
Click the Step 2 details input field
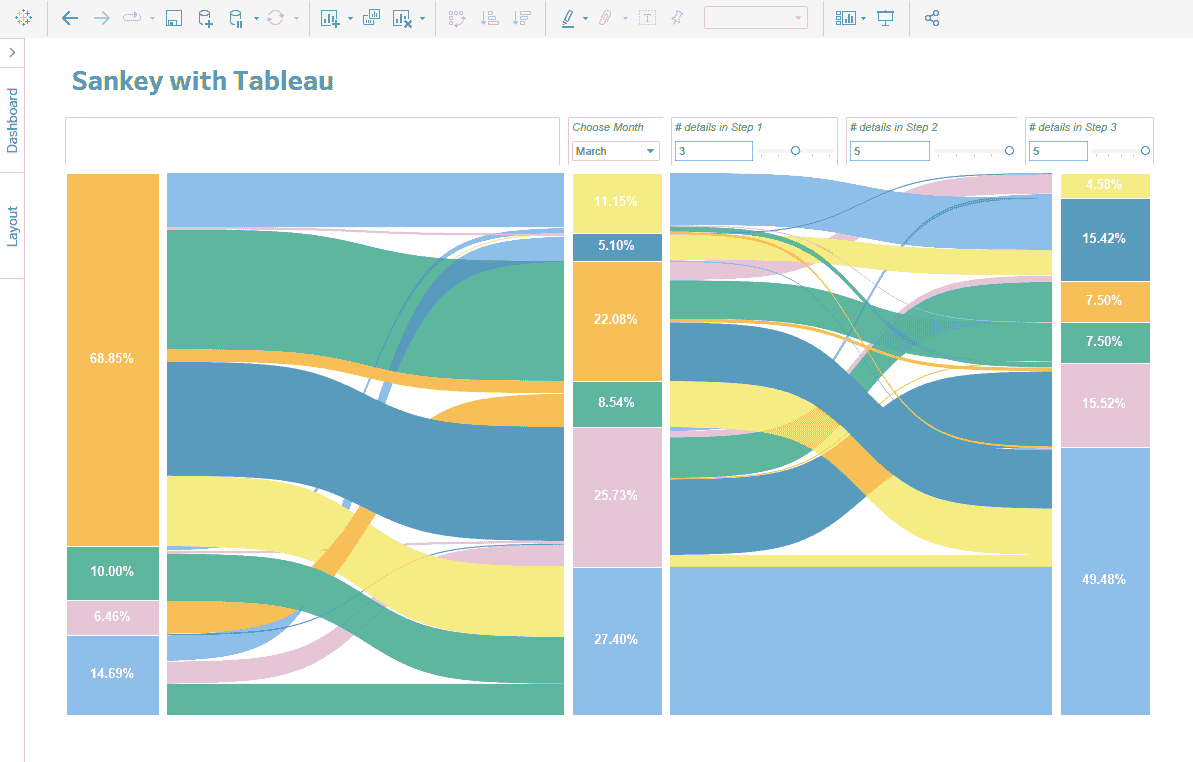click(x=889, y=151)
